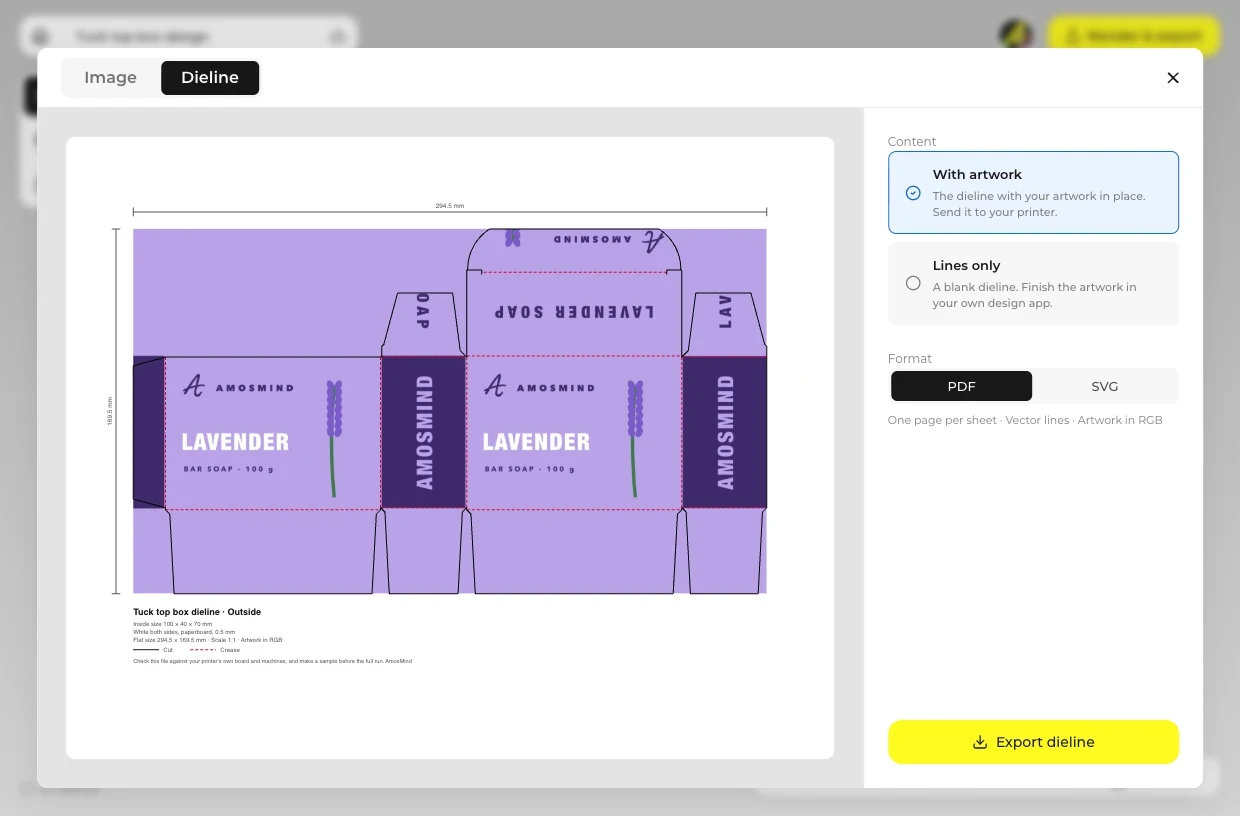Image resolution: width=1240 pixels, height=816 pixels.
Task: Select the Dieline tab
Action: click(210, 78)
